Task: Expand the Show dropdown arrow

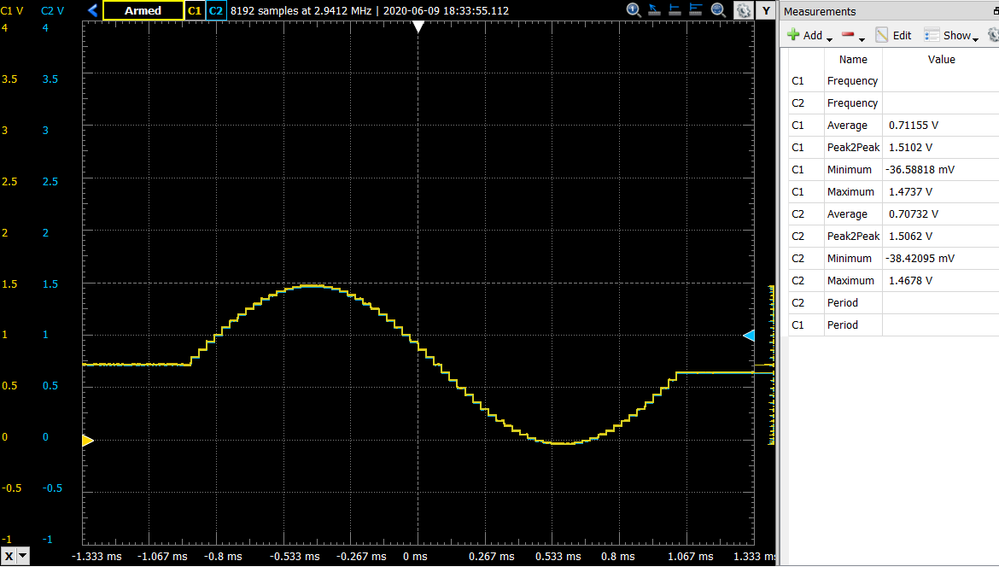Action: (x=975, y=39)
